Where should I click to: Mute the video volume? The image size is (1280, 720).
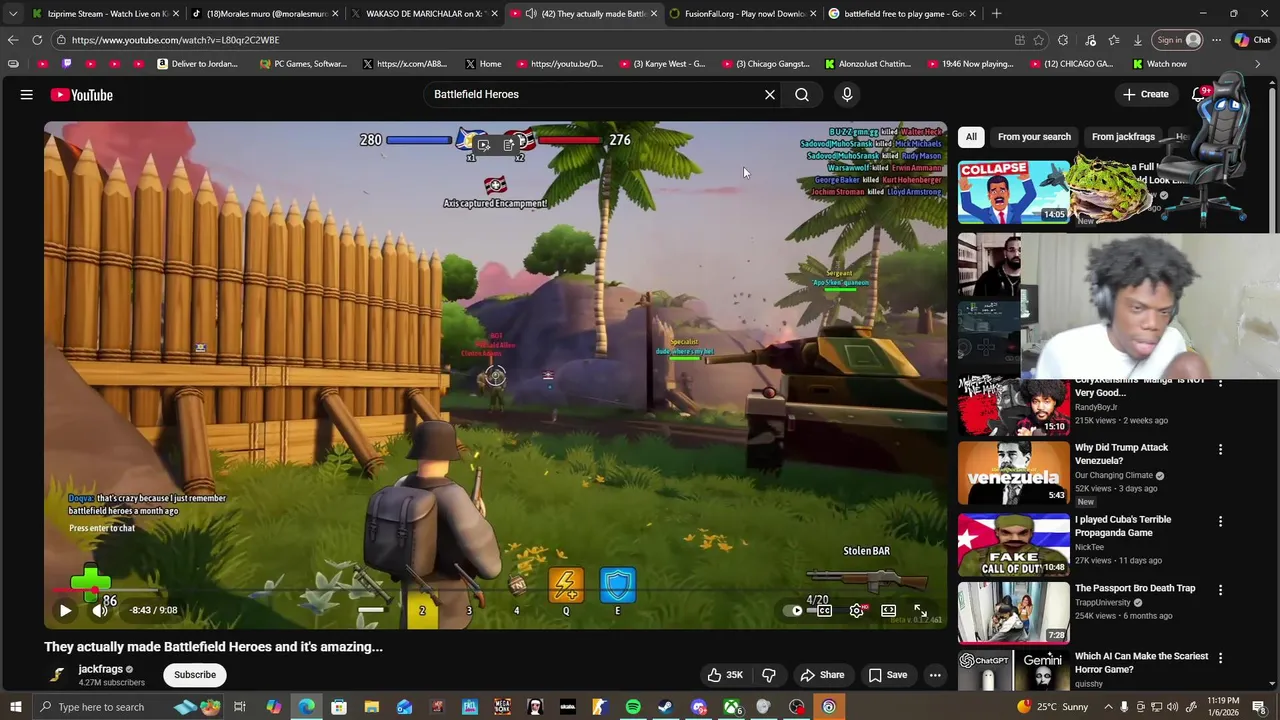[99, 610]
